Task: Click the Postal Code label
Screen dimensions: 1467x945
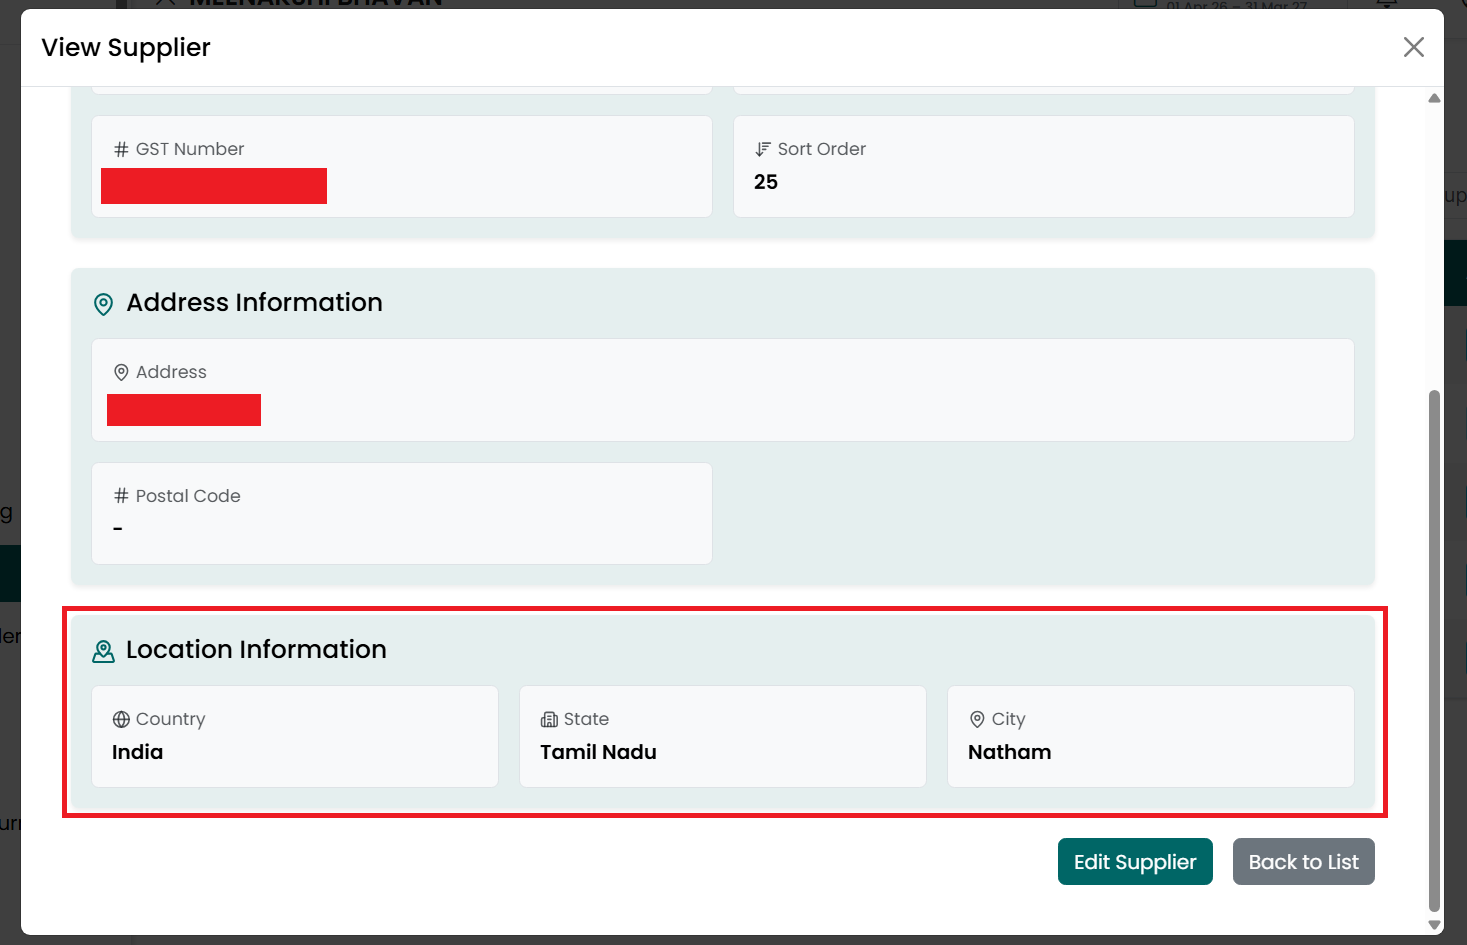Action: coord(188,496)
